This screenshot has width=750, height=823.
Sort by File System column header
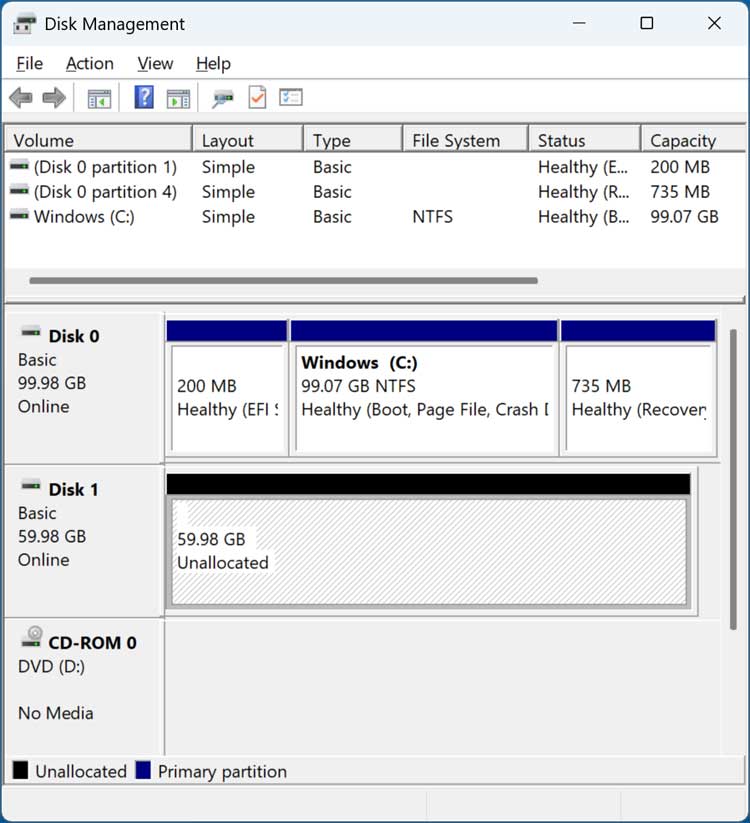(466, 140)
